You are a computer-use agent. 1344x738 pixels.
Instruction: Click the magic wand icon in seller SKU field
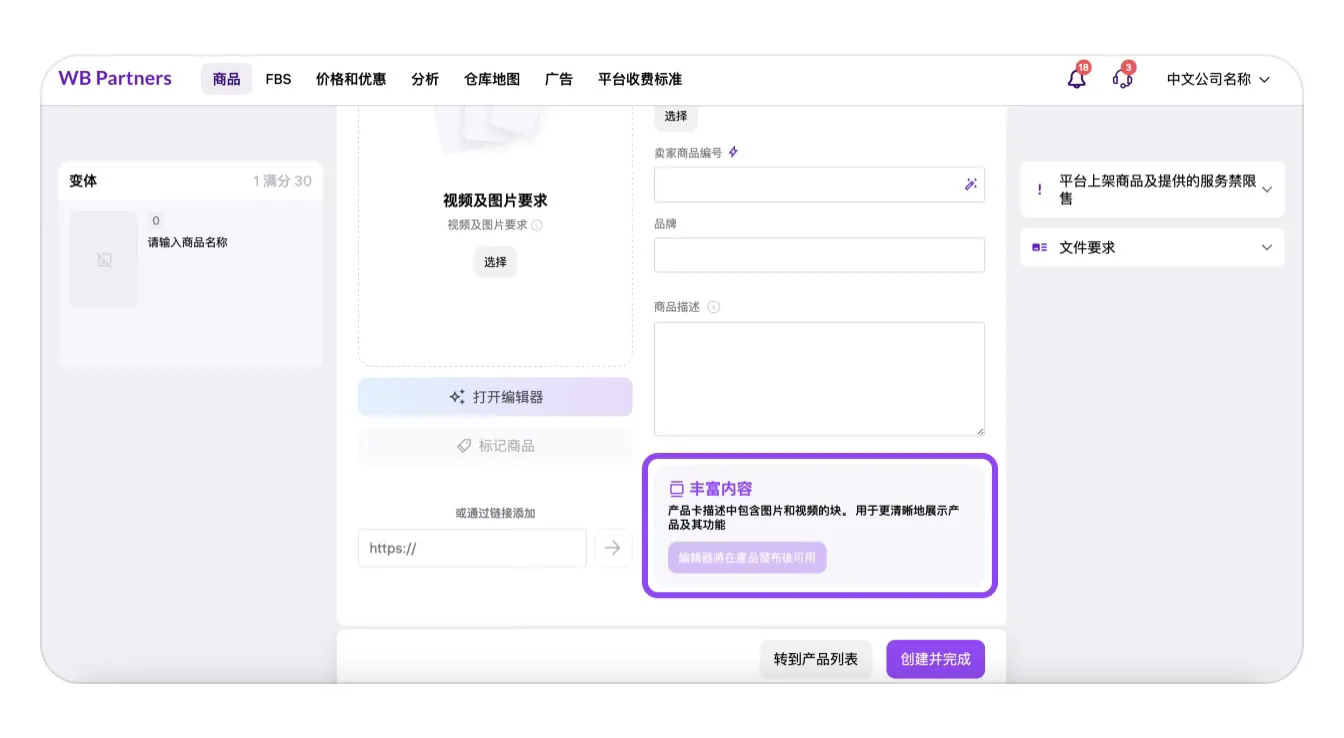(x=970, y=184)
